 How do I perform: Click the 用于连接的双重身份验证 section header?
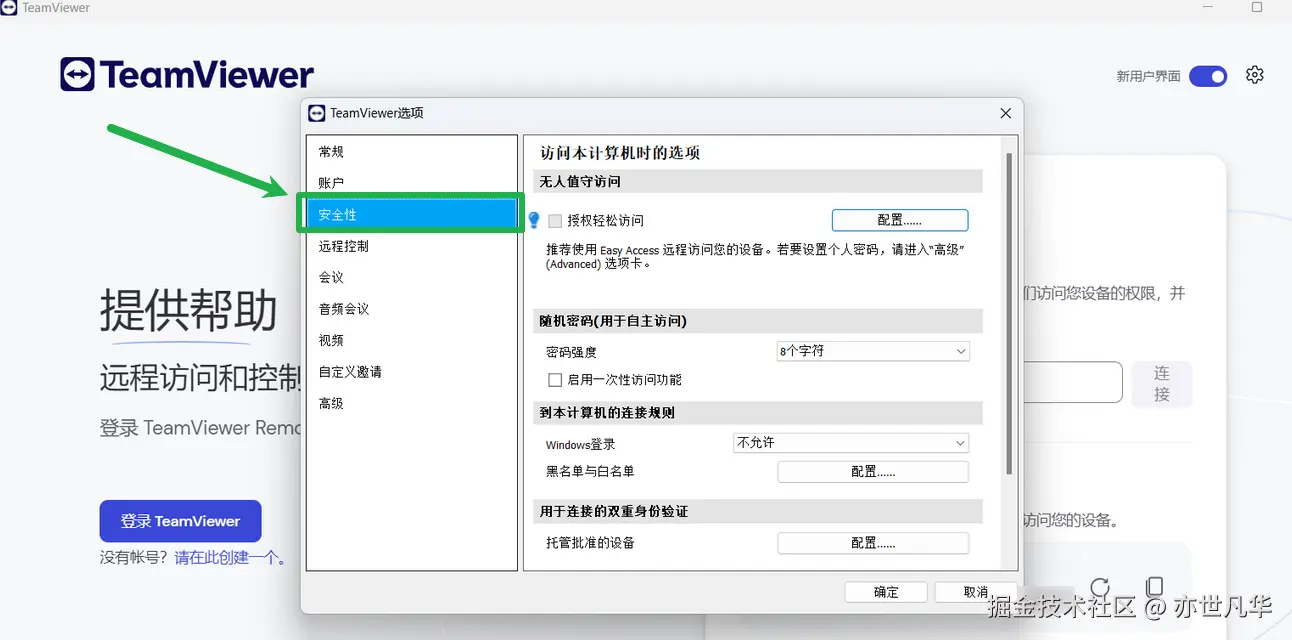[760, 511]
